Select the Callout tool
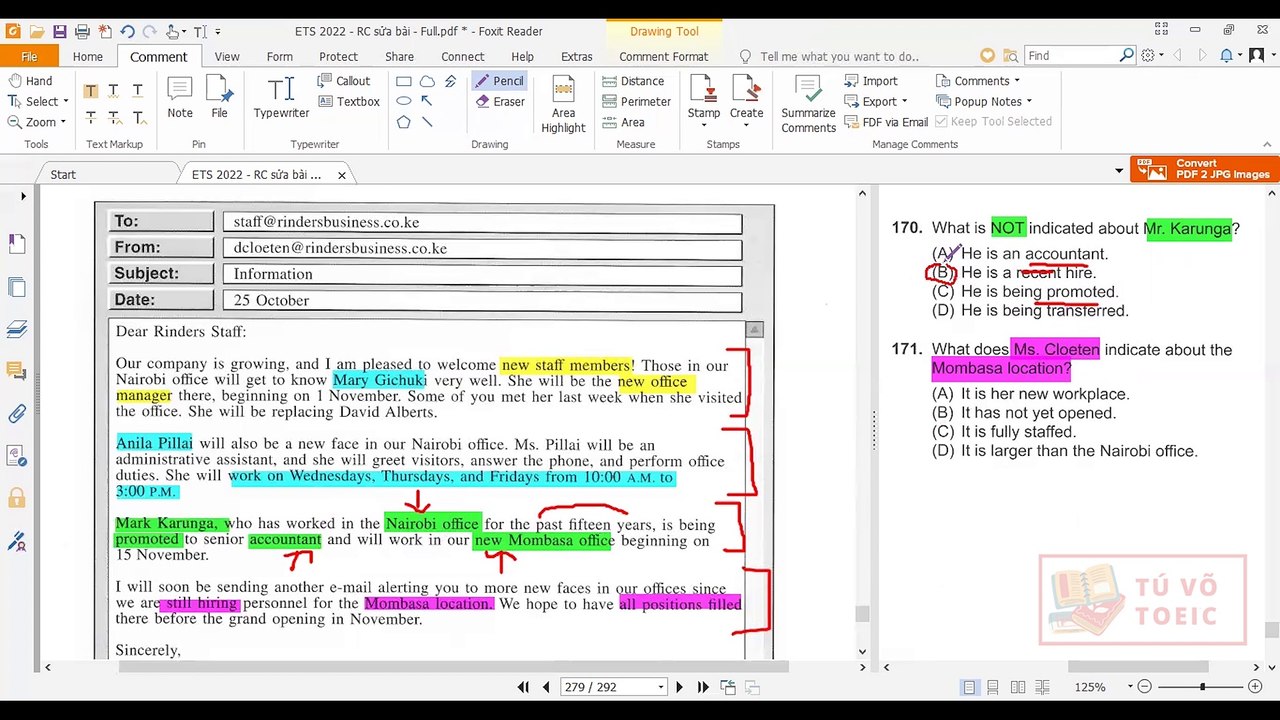Image resolution: width=1280 pixels, height=720 pixels. (344, 81)
